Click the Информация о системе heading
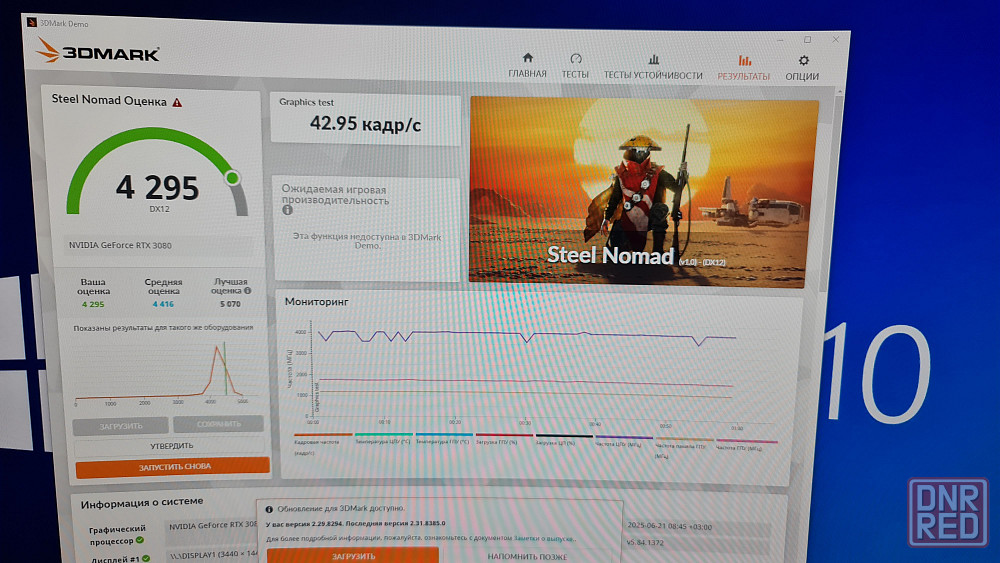The height and width of the screenshot is (563, 1000). 142,503
